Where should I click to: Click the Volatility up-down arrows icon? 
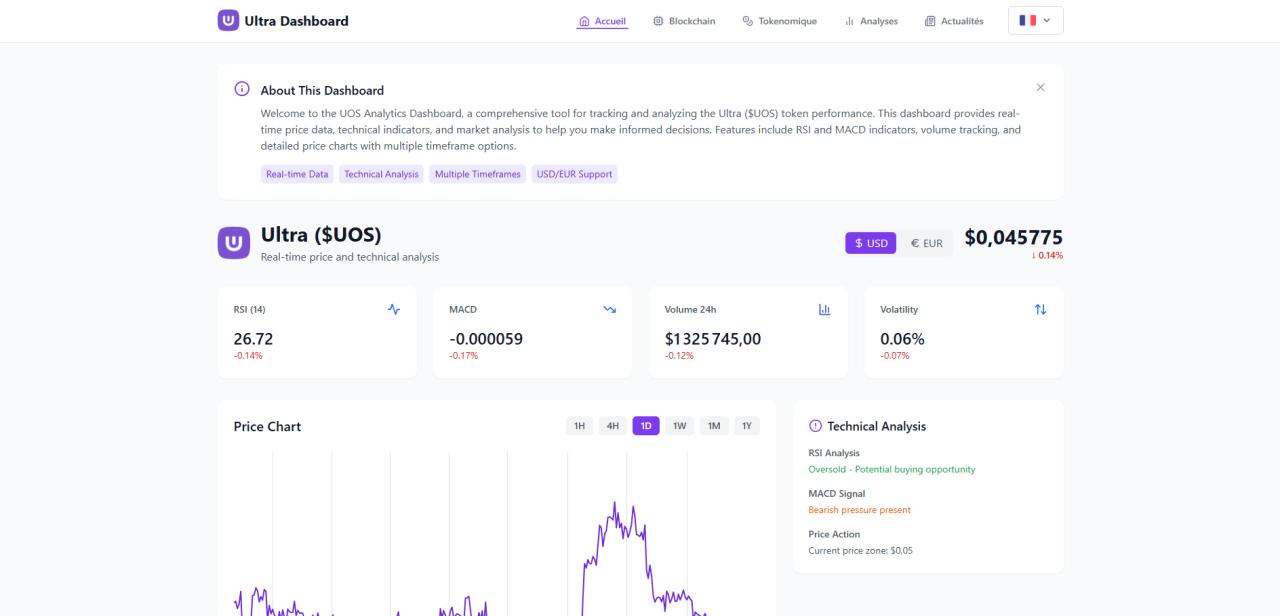[x=1040, y=309]
